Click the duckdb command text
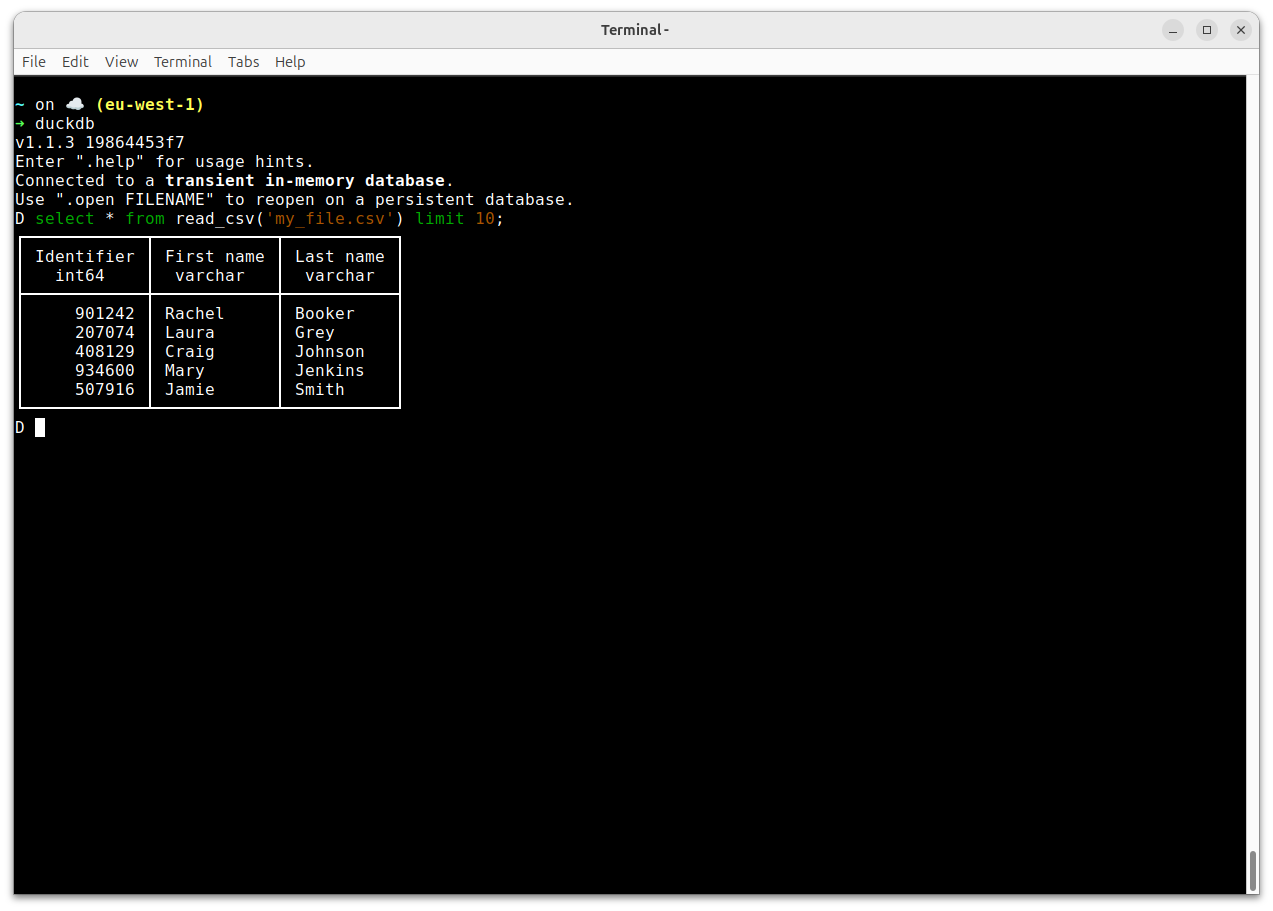Viewport: 1273px width, 911px height. click(65, 123)
